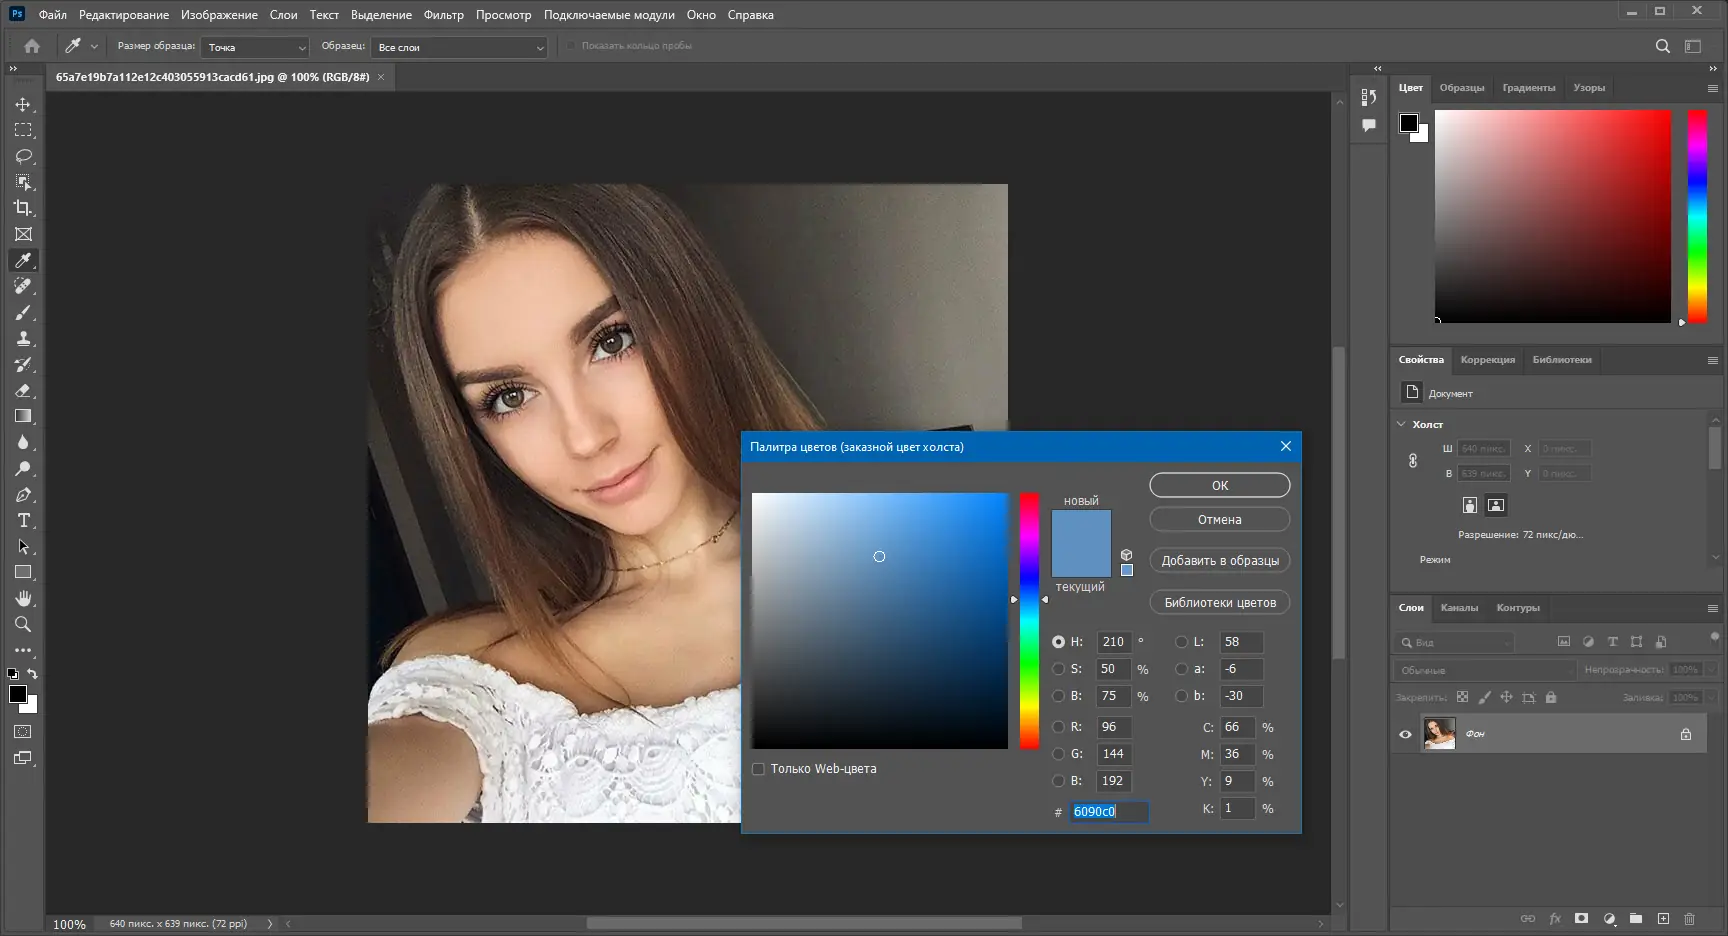Screen dimensions: 1728x936
Task: Collapse the 'Холст' section
Action: (x=1401, y=424)
